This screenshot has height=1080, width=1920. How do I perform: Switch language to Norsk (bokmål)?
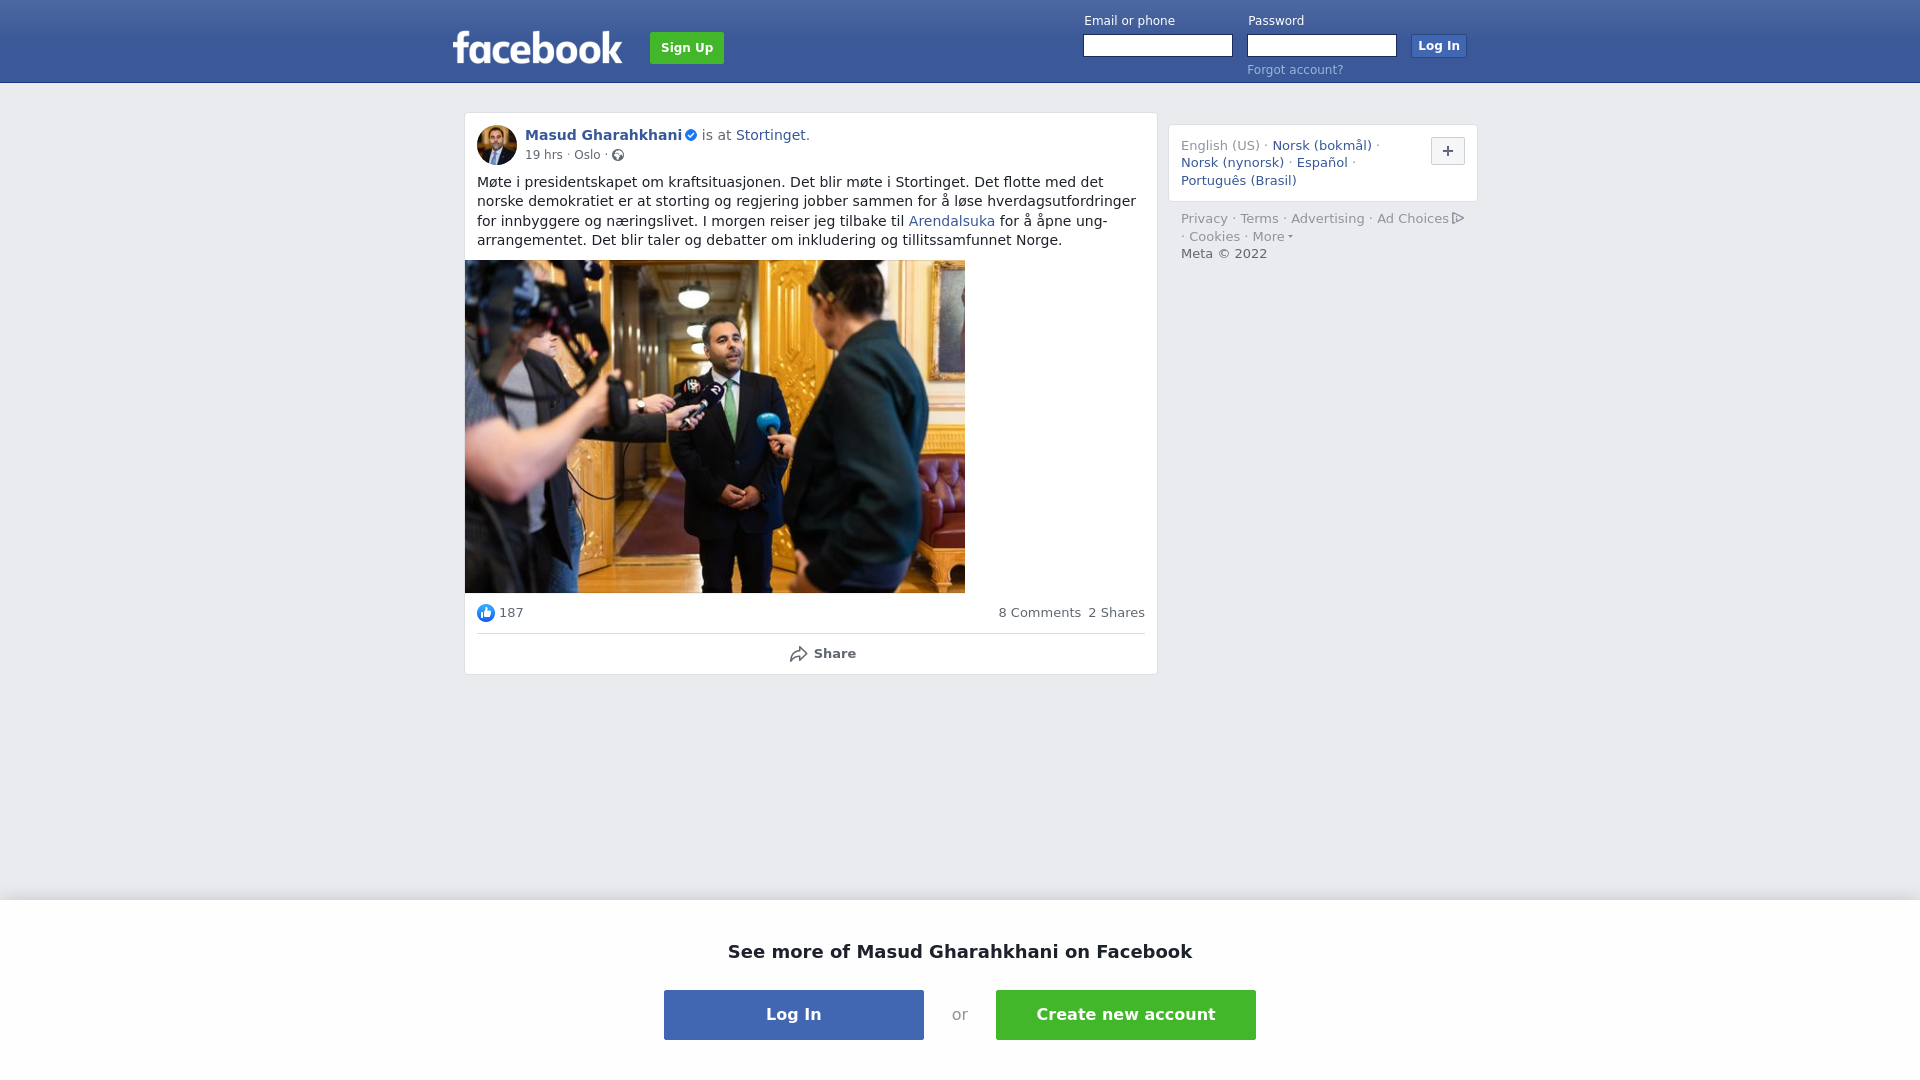(x=1322, y=146)
